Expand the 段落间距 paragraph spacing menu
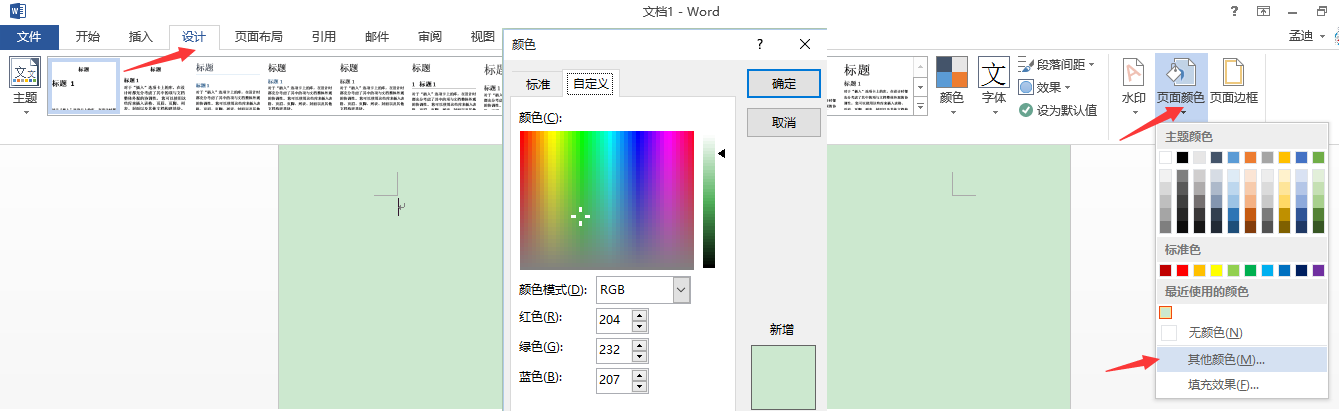Viewport: 1339px width, 411px height. click(x=1057, y=64)
